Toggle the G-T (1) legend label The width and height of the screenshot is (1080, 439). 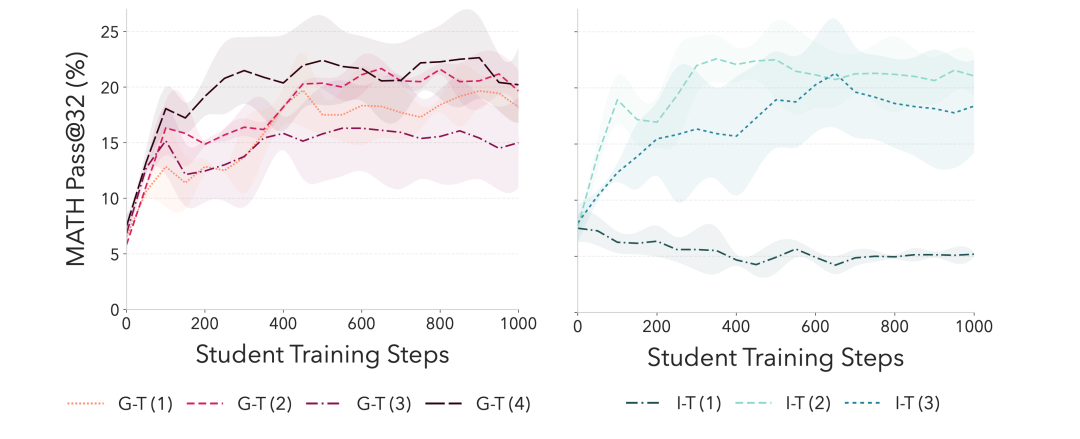[148, 404]
